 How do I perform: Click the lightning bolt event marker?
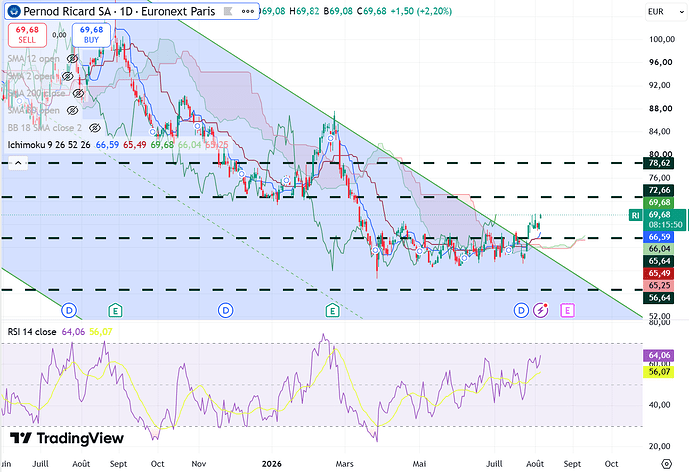(x=541, y=310)
